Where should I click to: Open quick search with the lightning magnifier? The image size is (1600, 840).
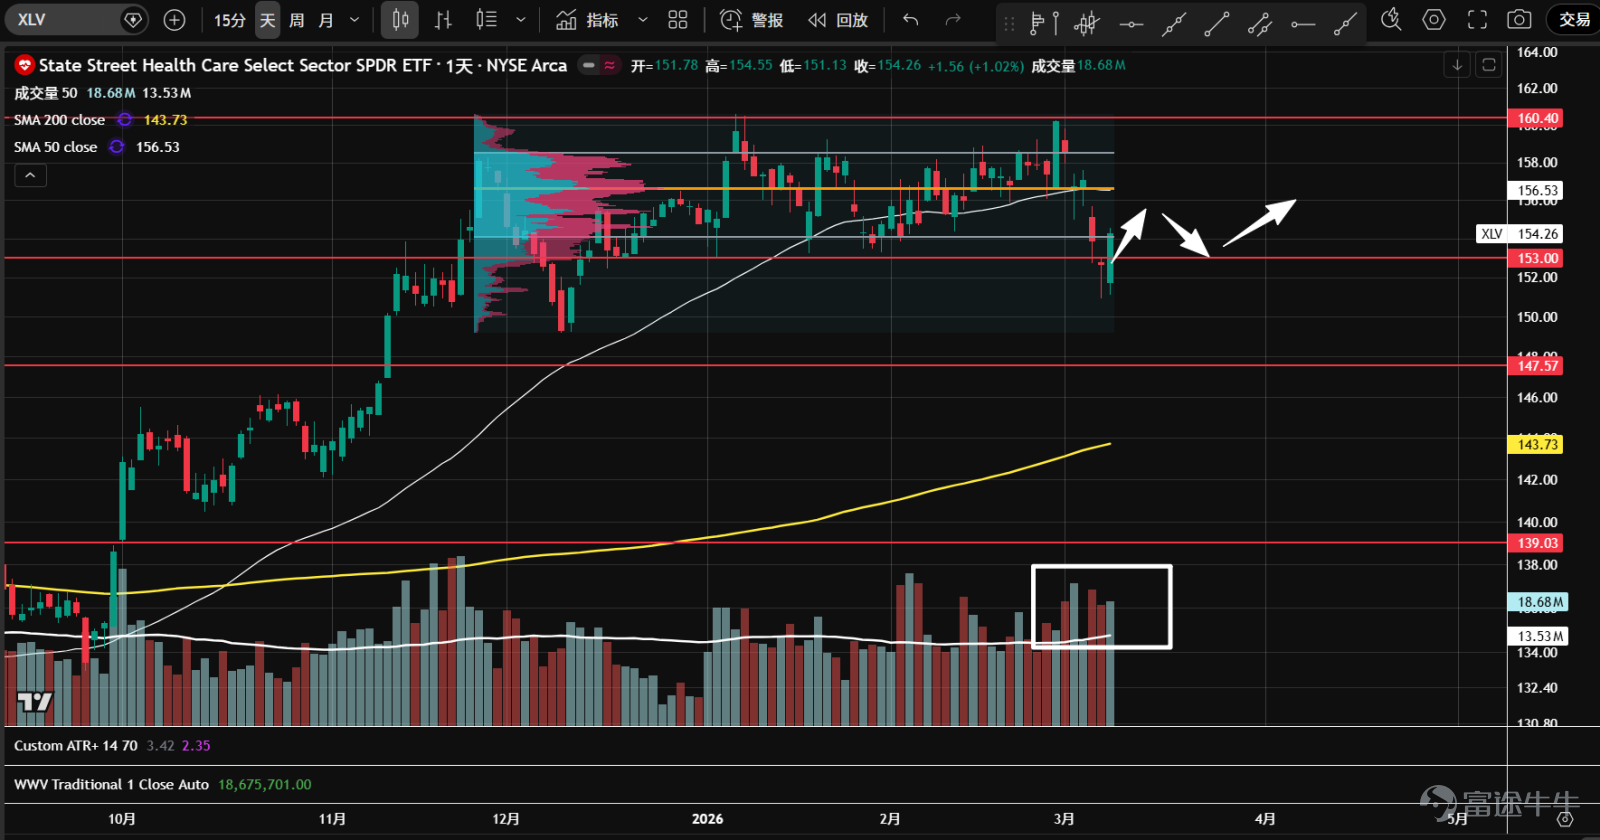(1391, 20)
